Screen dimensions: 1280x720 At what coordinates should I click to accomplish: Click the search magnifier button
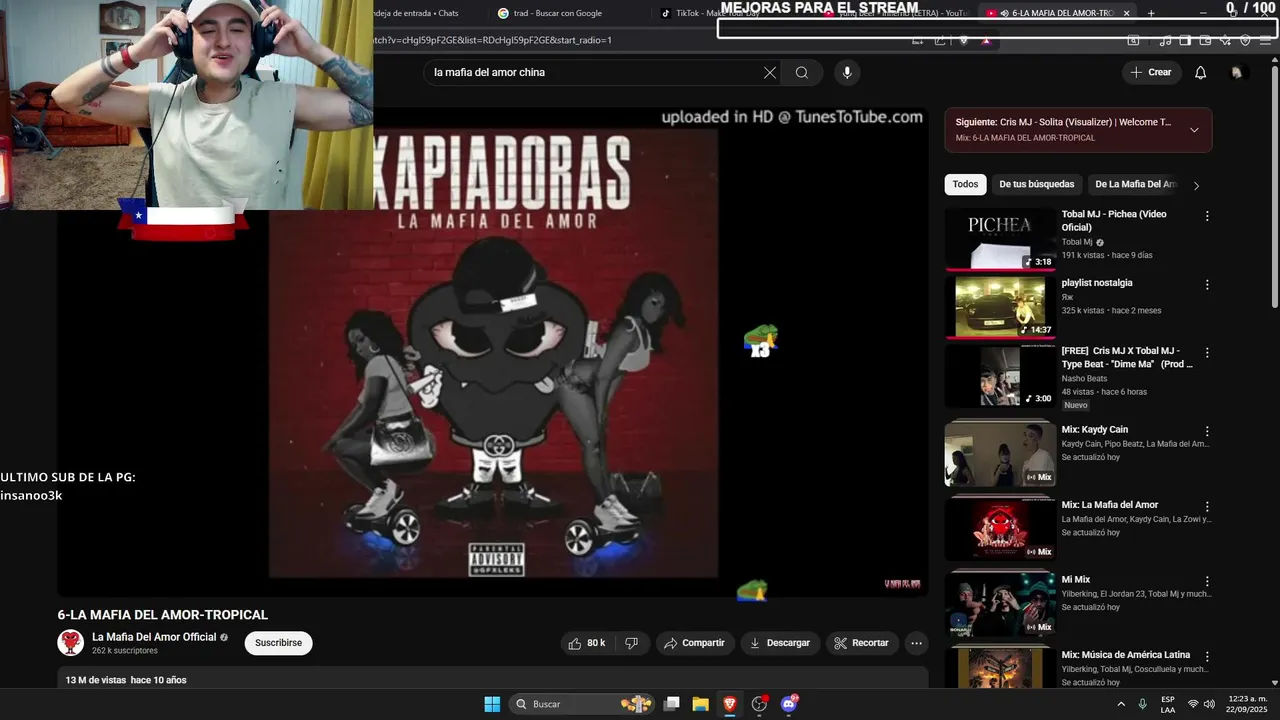802,72
